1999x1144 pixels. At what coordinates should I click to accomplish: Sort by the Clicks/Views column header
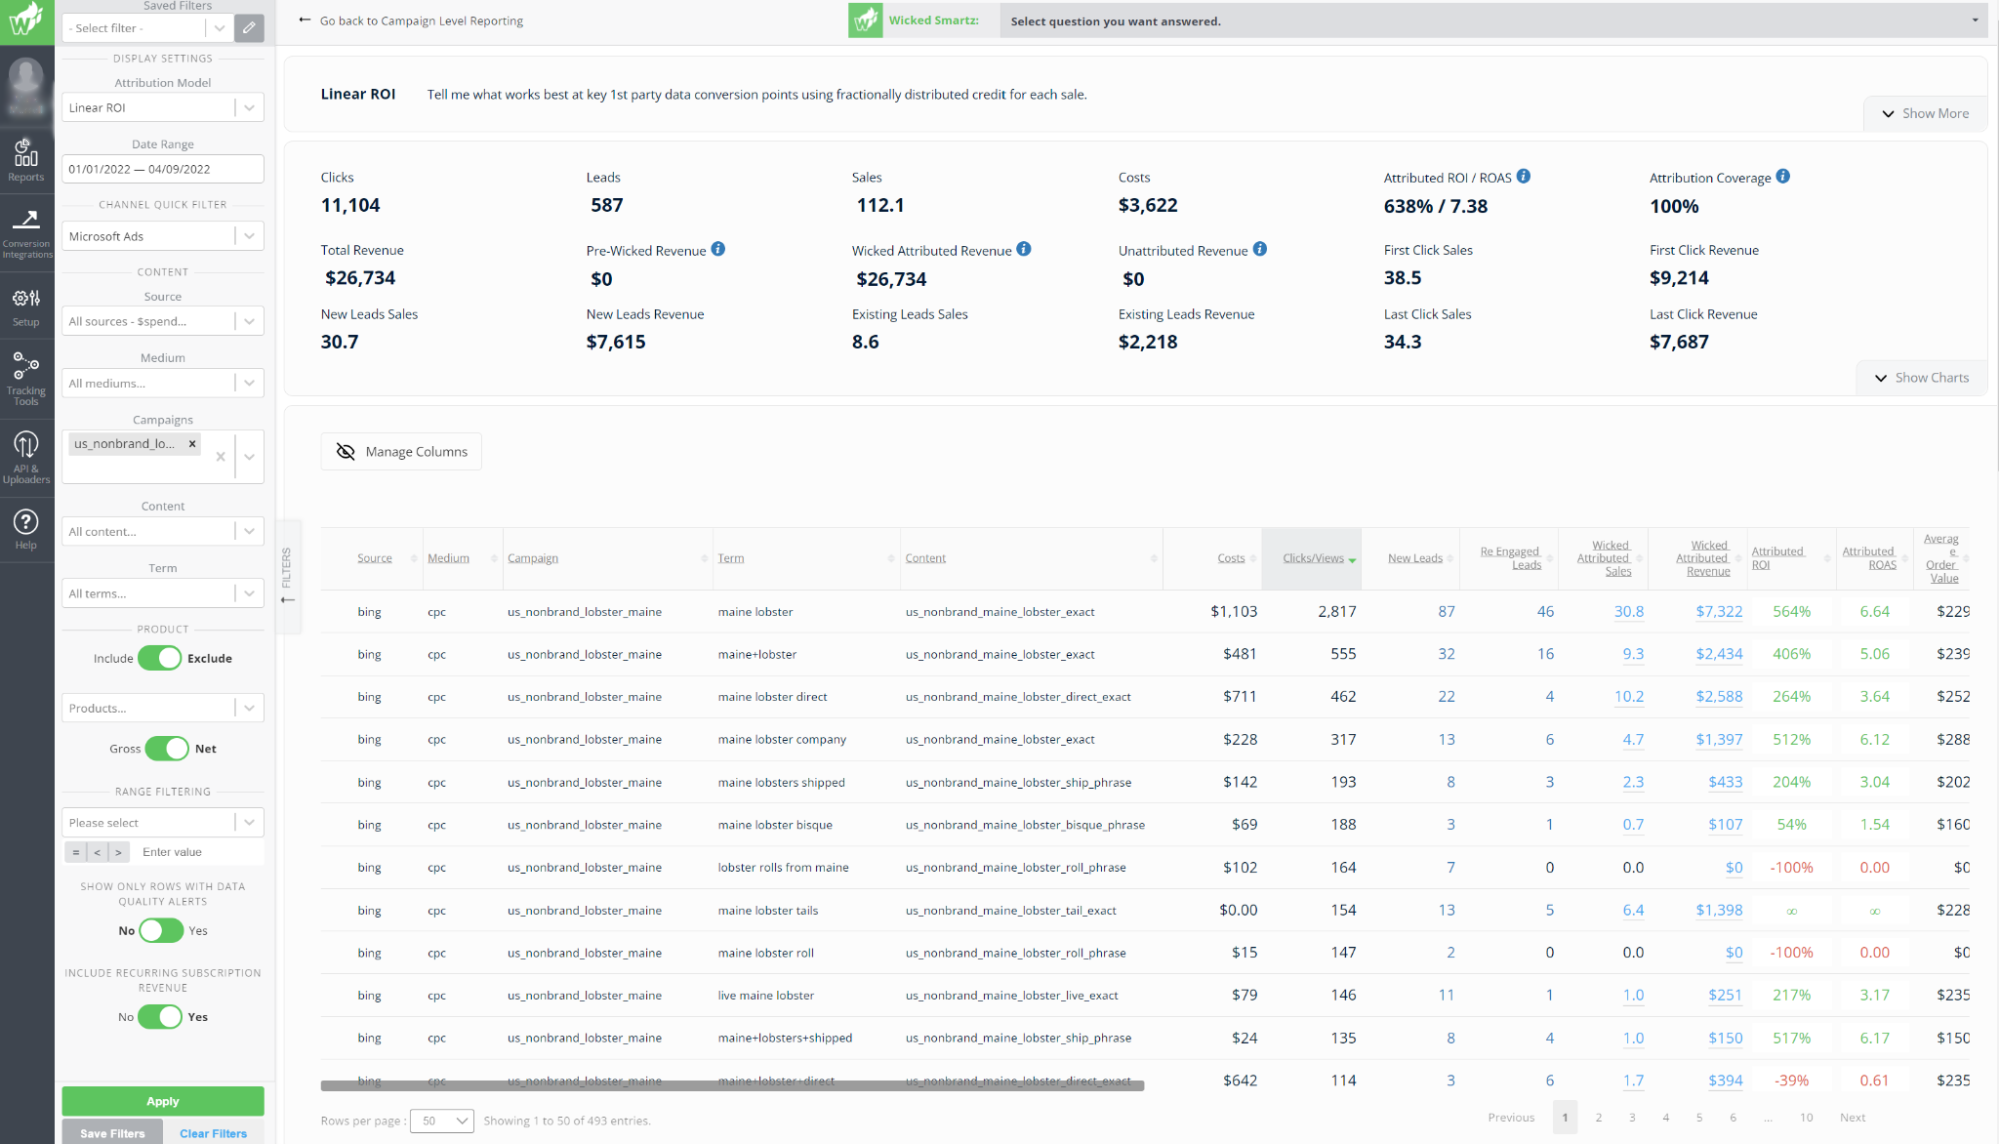[1313, 558]
